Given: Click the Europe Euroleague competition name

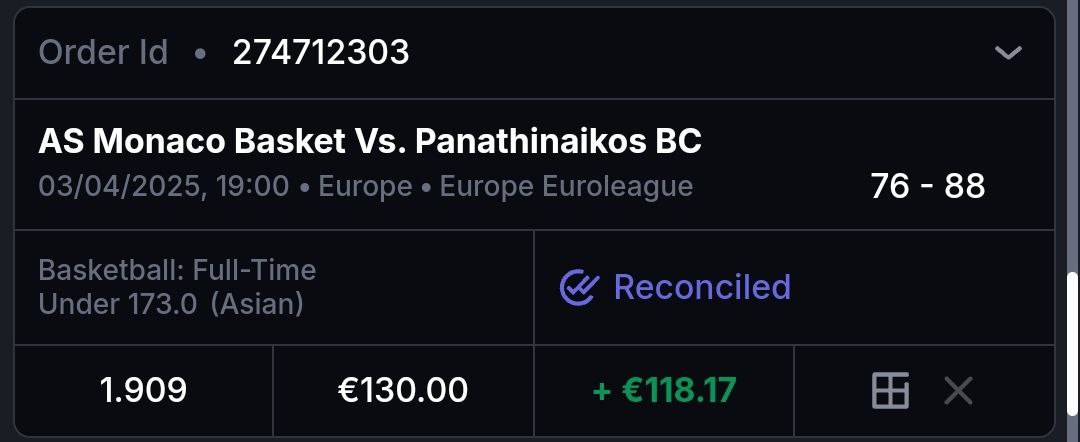Looking at the screenshot, I should point(566,186).
